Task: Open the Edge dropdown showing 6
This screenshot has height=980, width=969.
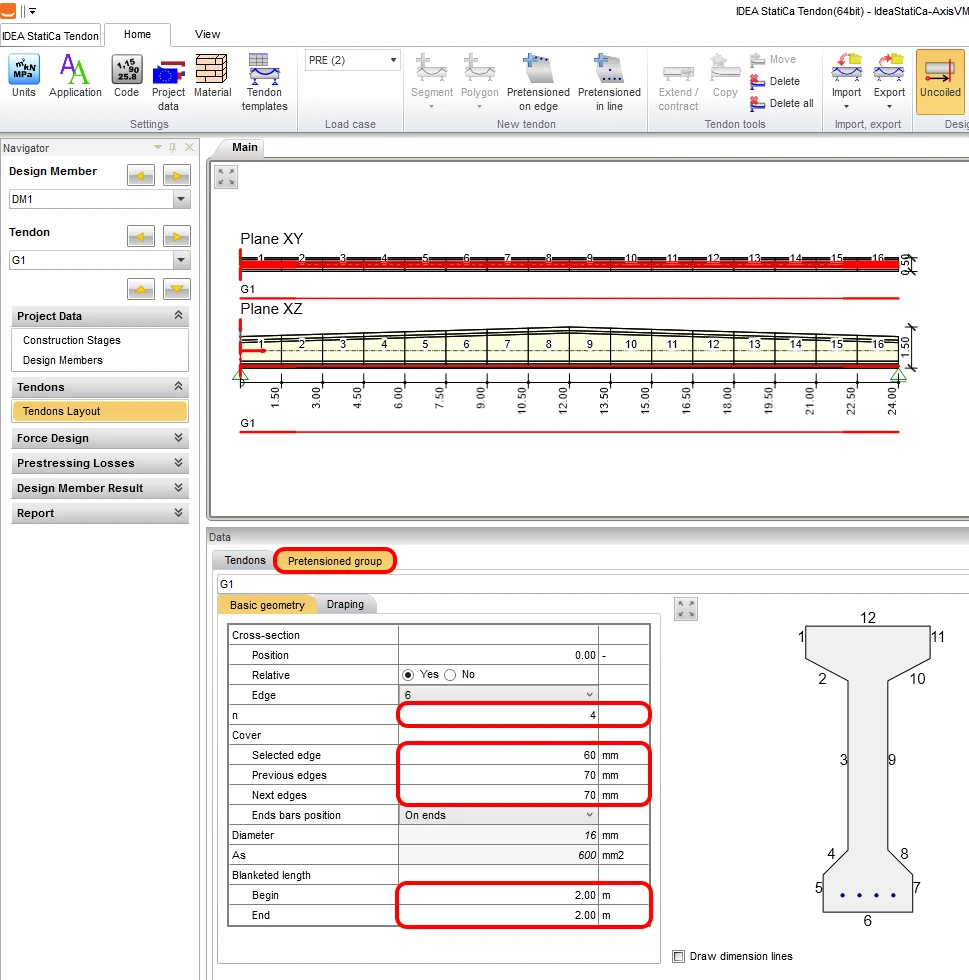Action: click(498, 695)
